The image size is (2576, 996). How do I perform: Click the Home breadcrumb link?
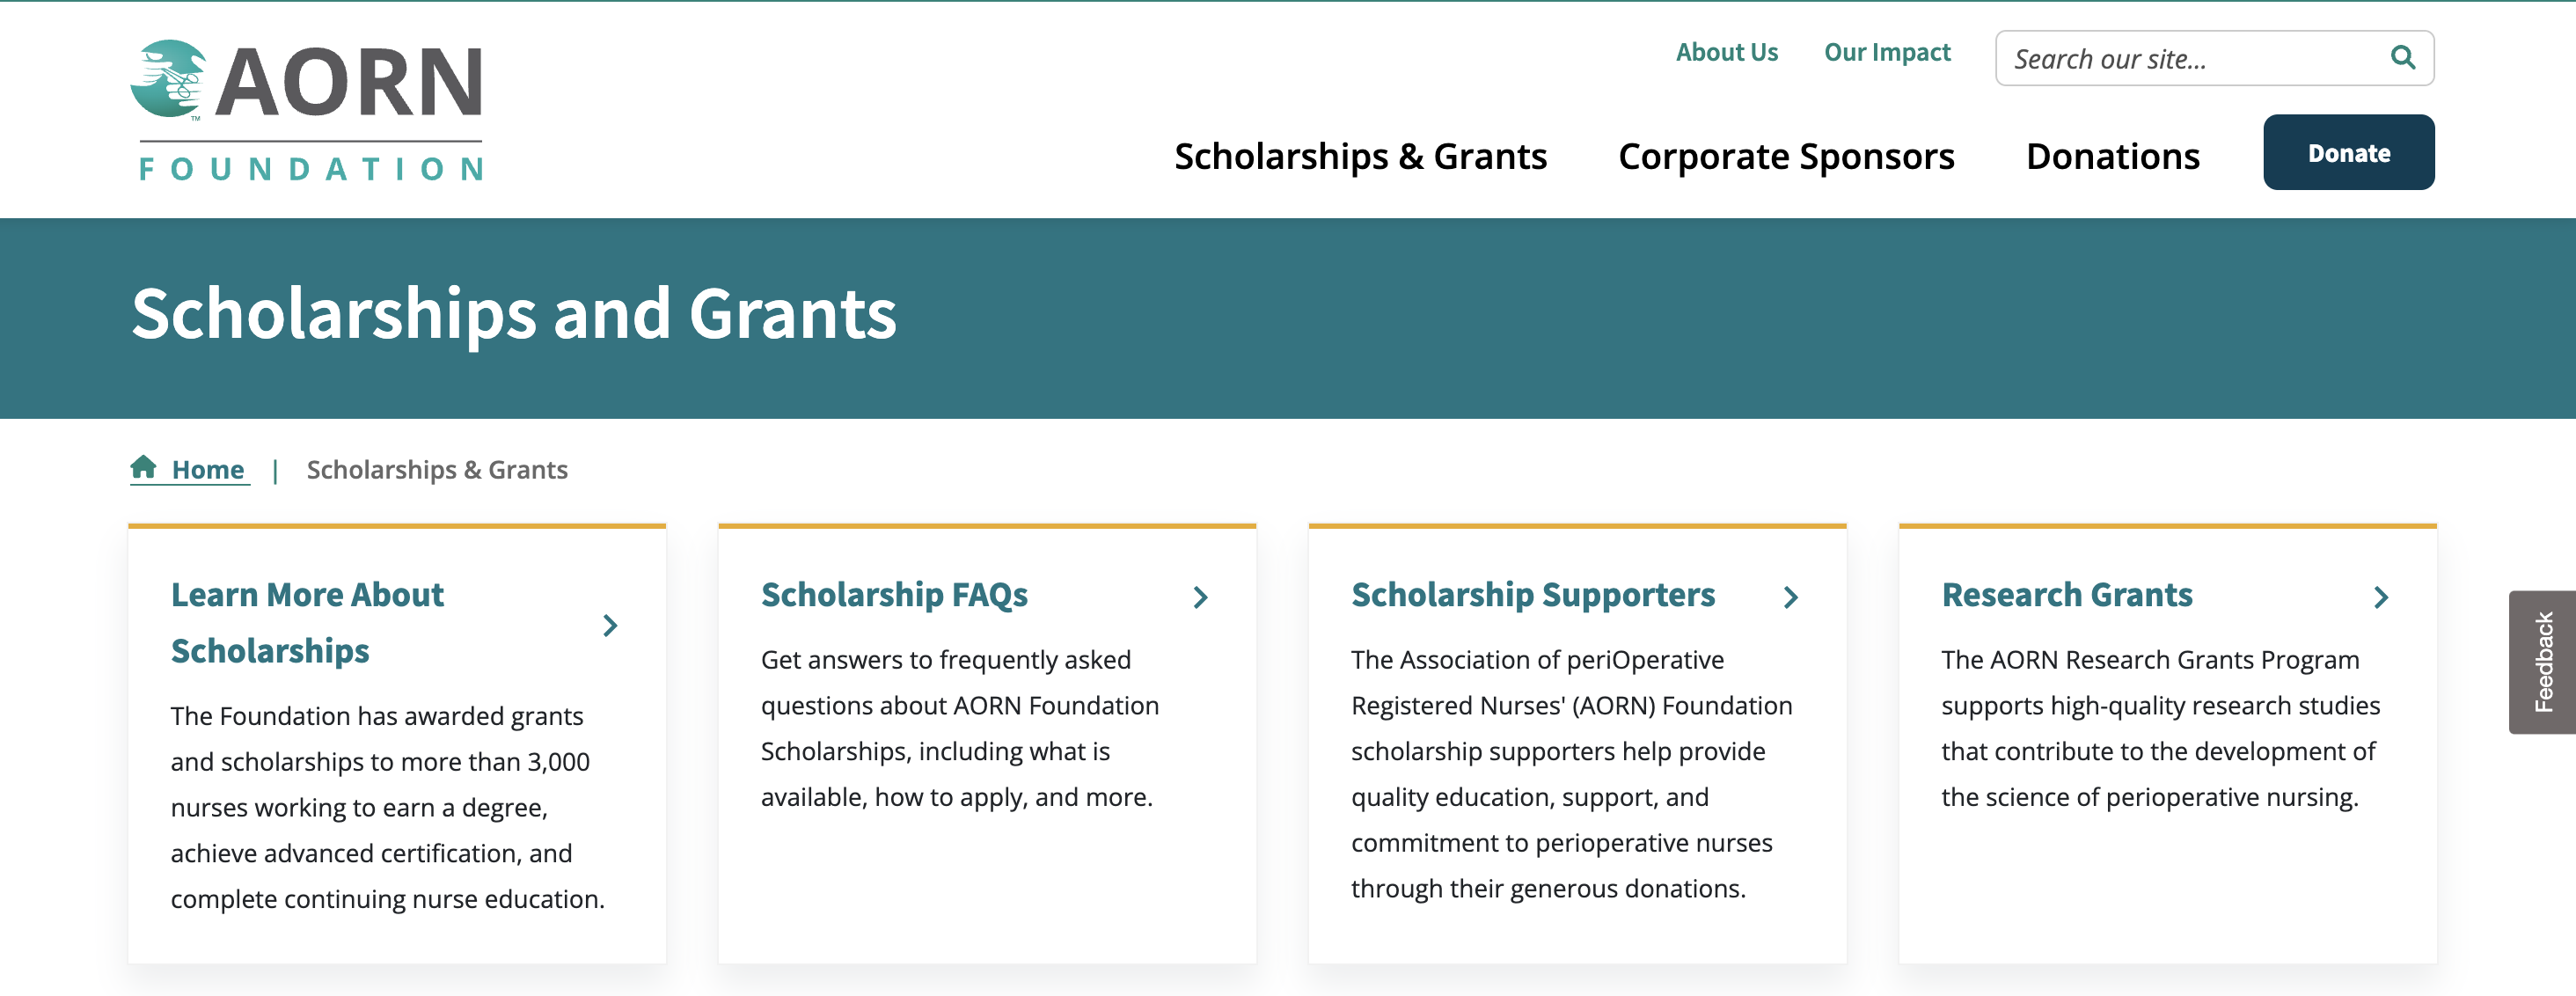click(x=209, y=468)
